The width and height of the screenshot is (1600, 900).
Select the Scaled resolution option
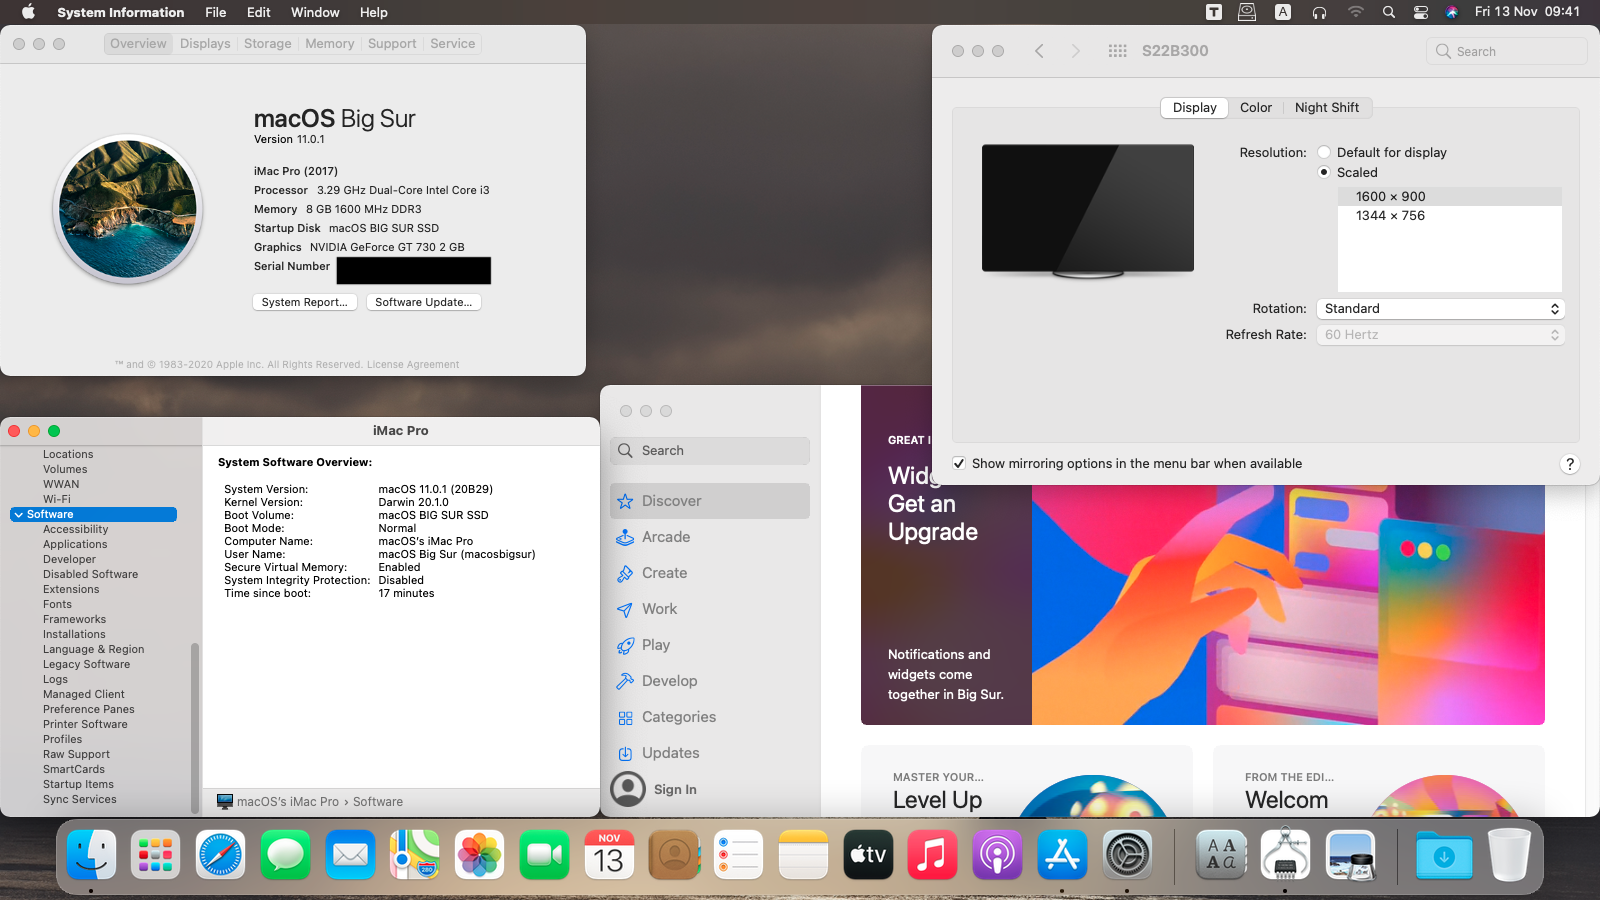[1324, 173]
